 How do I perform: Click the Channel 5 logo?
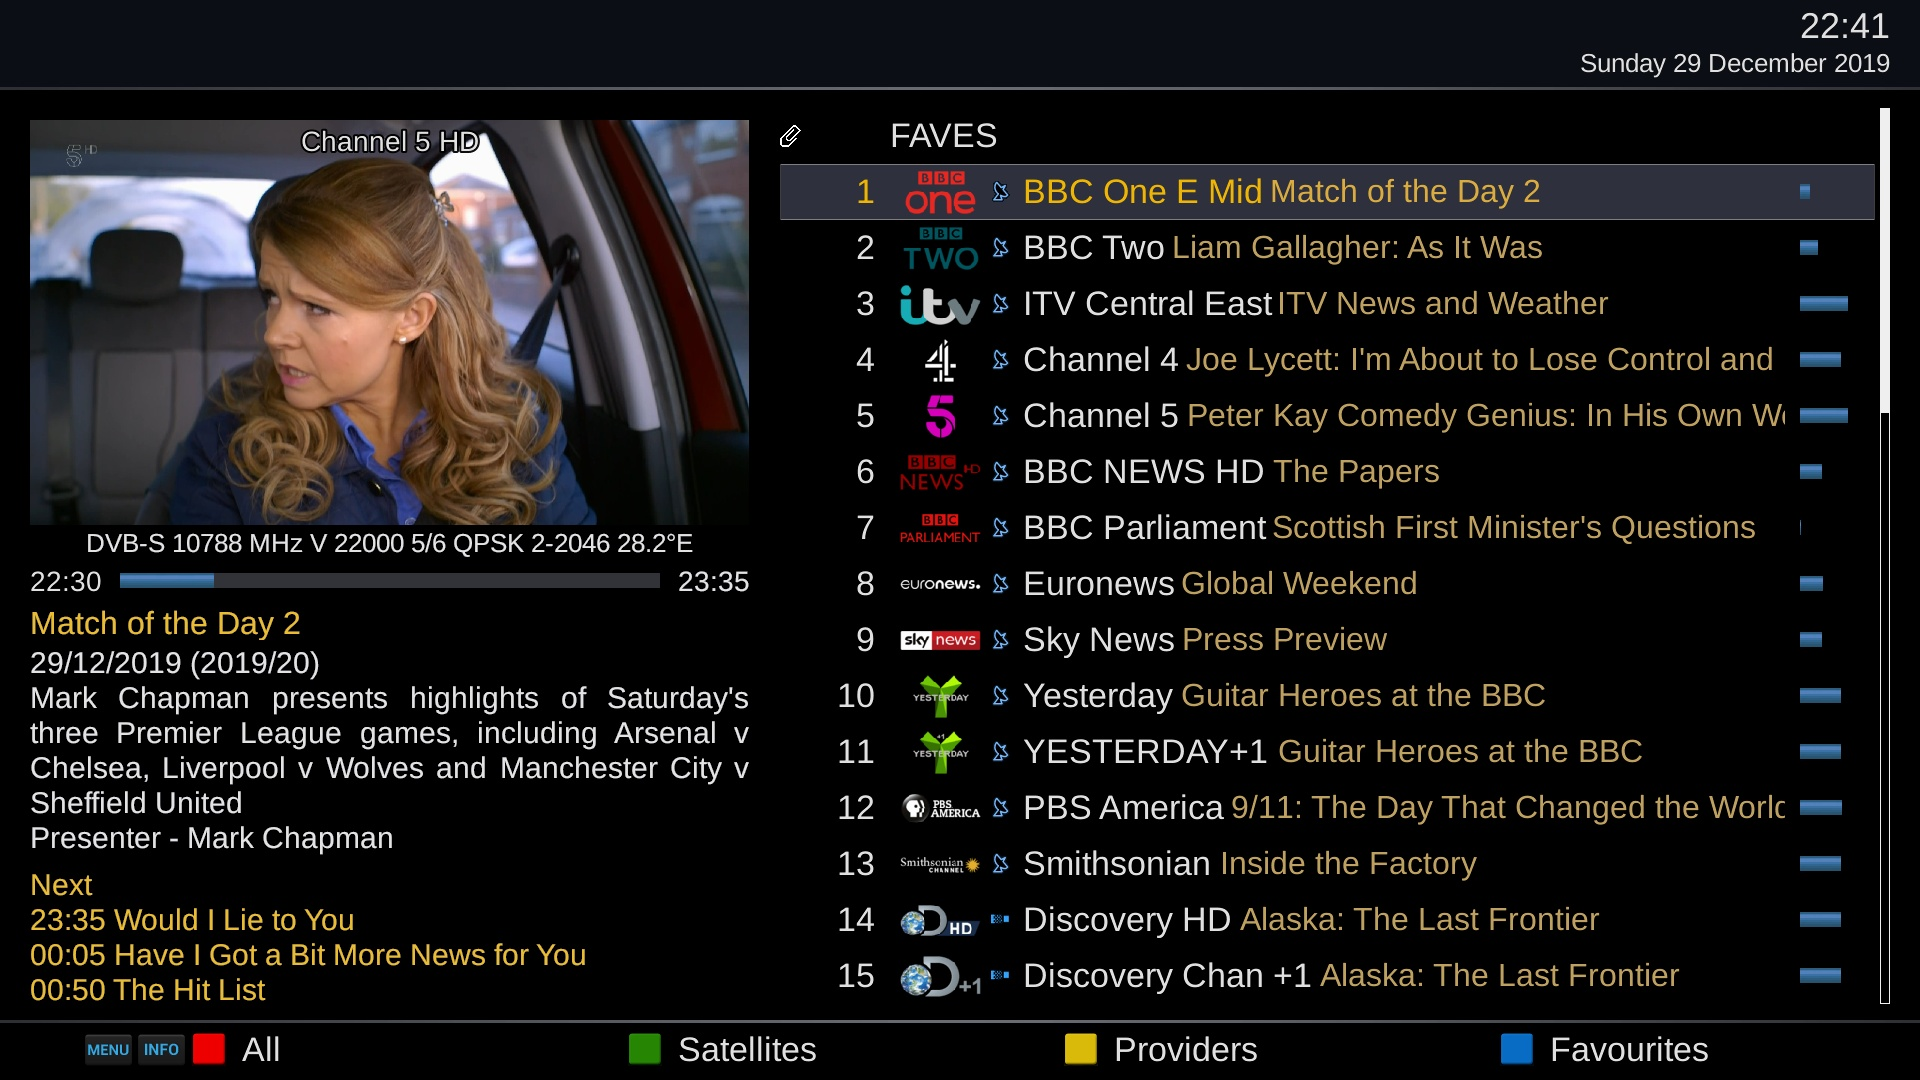point(940,416)
